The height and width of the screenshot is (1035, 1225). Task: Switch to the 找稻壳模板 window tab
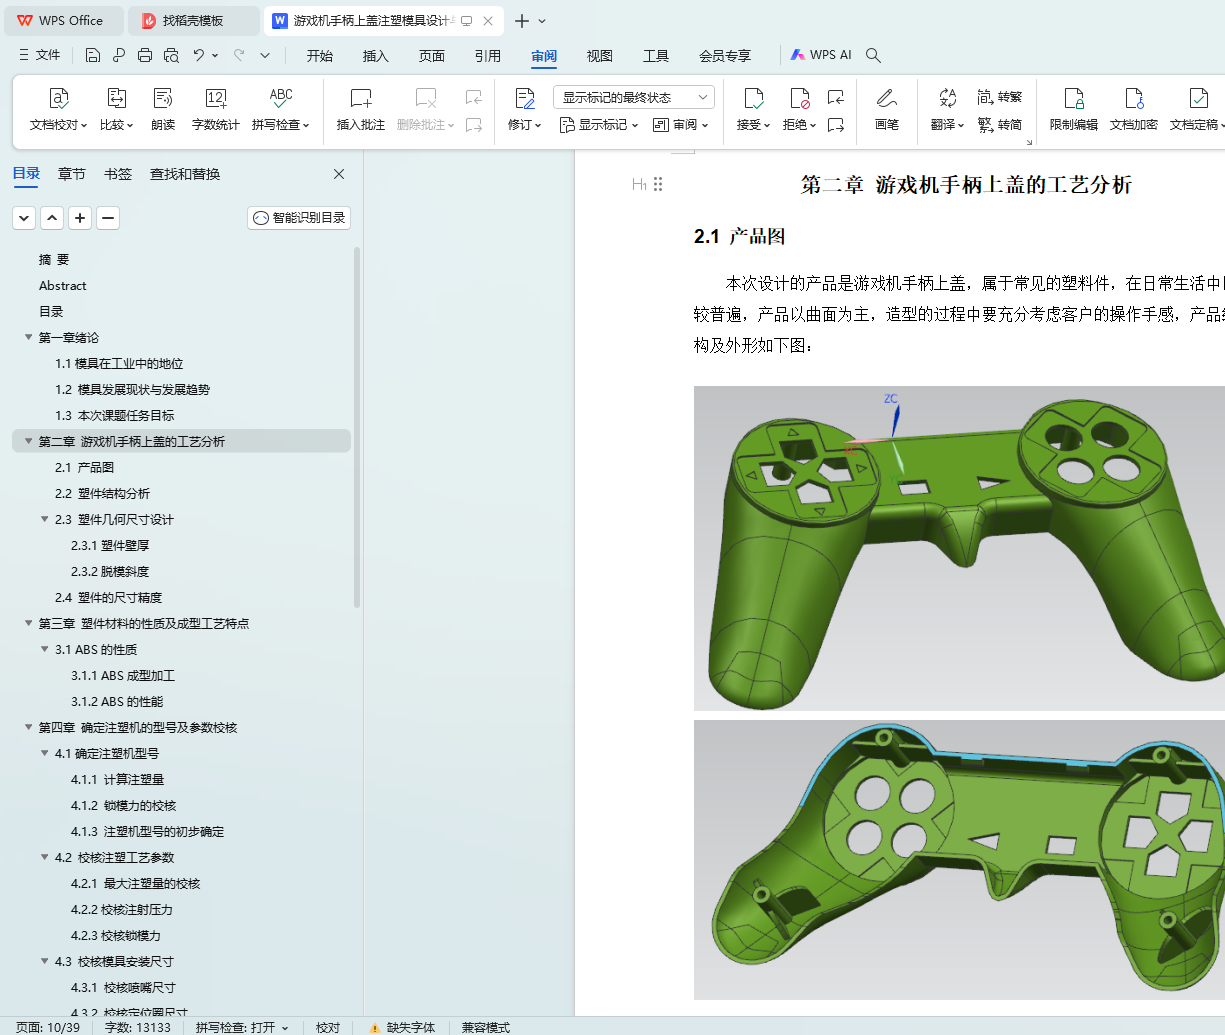pyautogui.click(x=194, y=20)
